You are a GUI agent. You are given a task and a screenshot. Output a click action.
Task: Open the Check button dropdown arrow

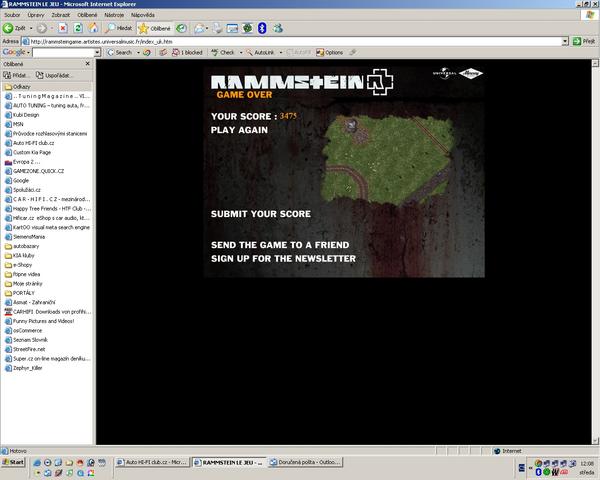click(241, 52)
